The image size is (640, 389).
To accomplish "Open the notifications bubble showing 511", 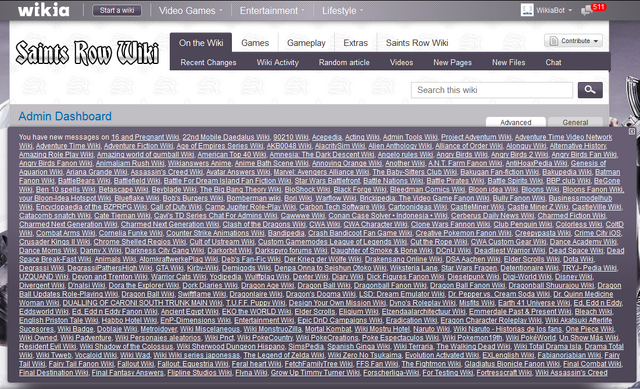I will click(594, 9).
